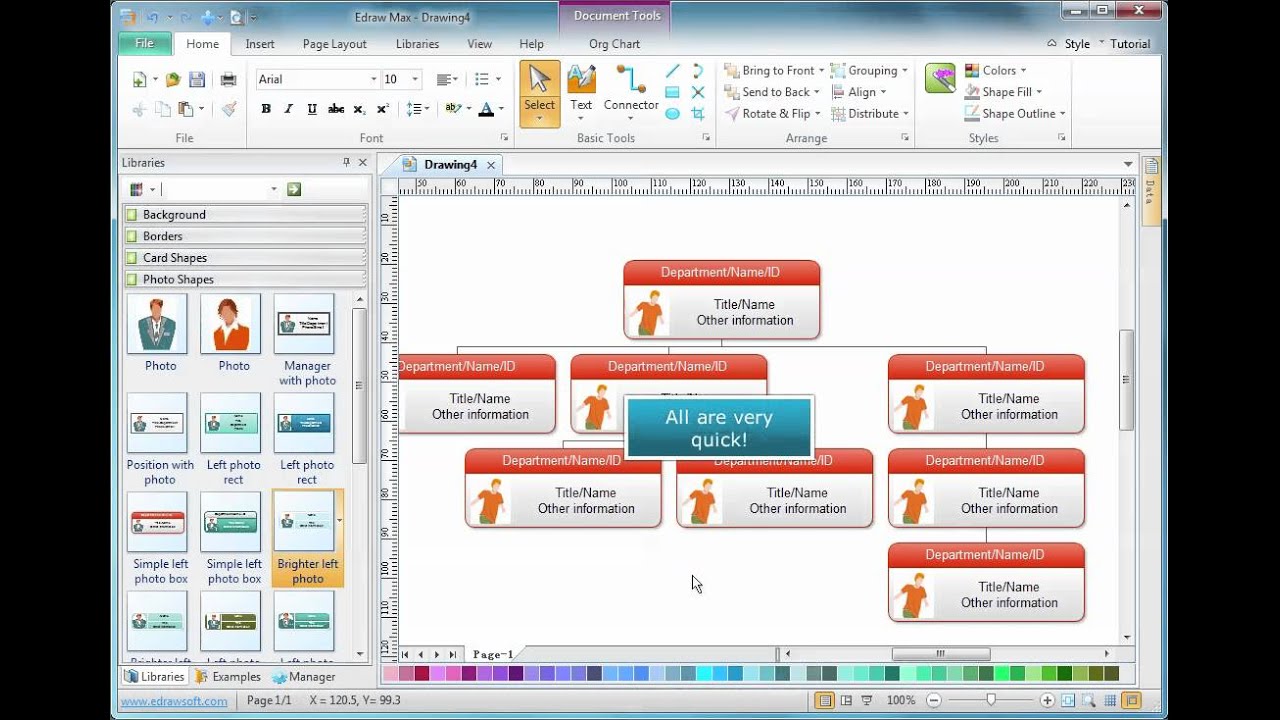Click the monitor-shaped view icon beside the 100% zoom value
The image size is (1280, 720).
click(x=867, y=701)
